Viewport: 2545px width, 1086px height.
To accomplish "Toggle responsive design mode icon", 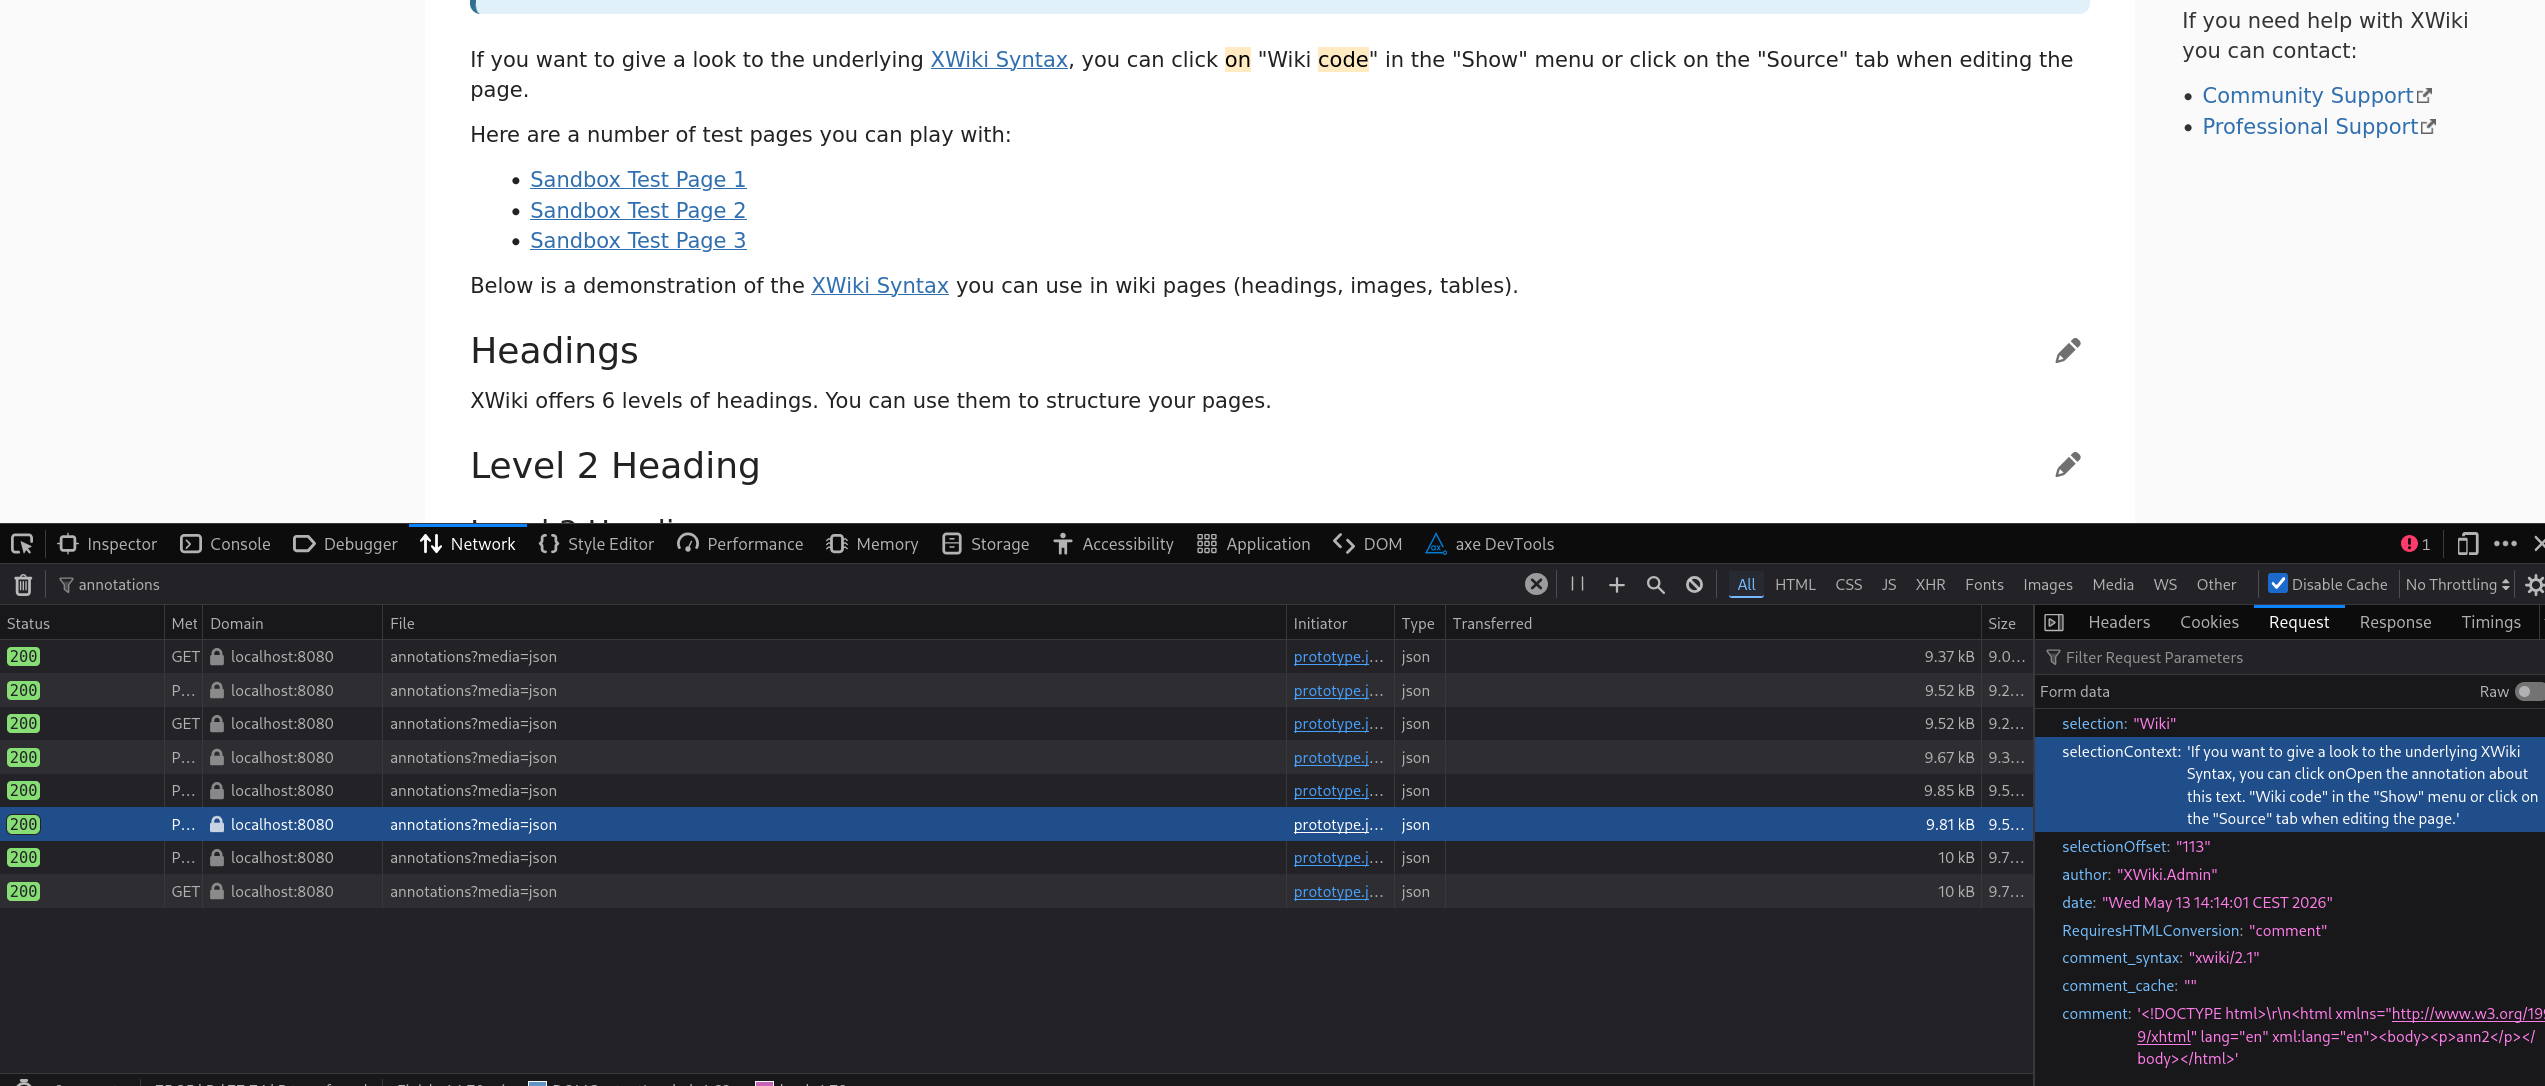I will coord(2467,544).
